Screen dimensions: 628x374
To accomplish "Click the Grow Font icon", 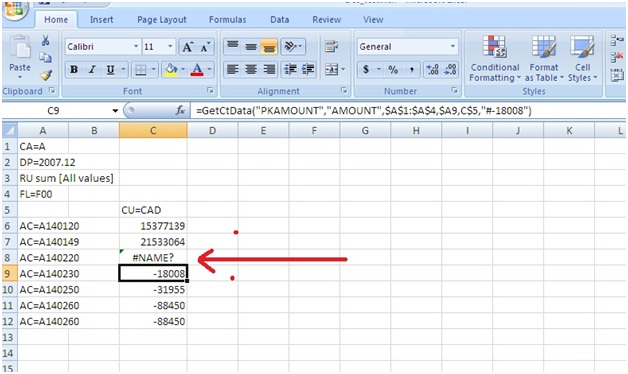I will (x=188, y=47).
